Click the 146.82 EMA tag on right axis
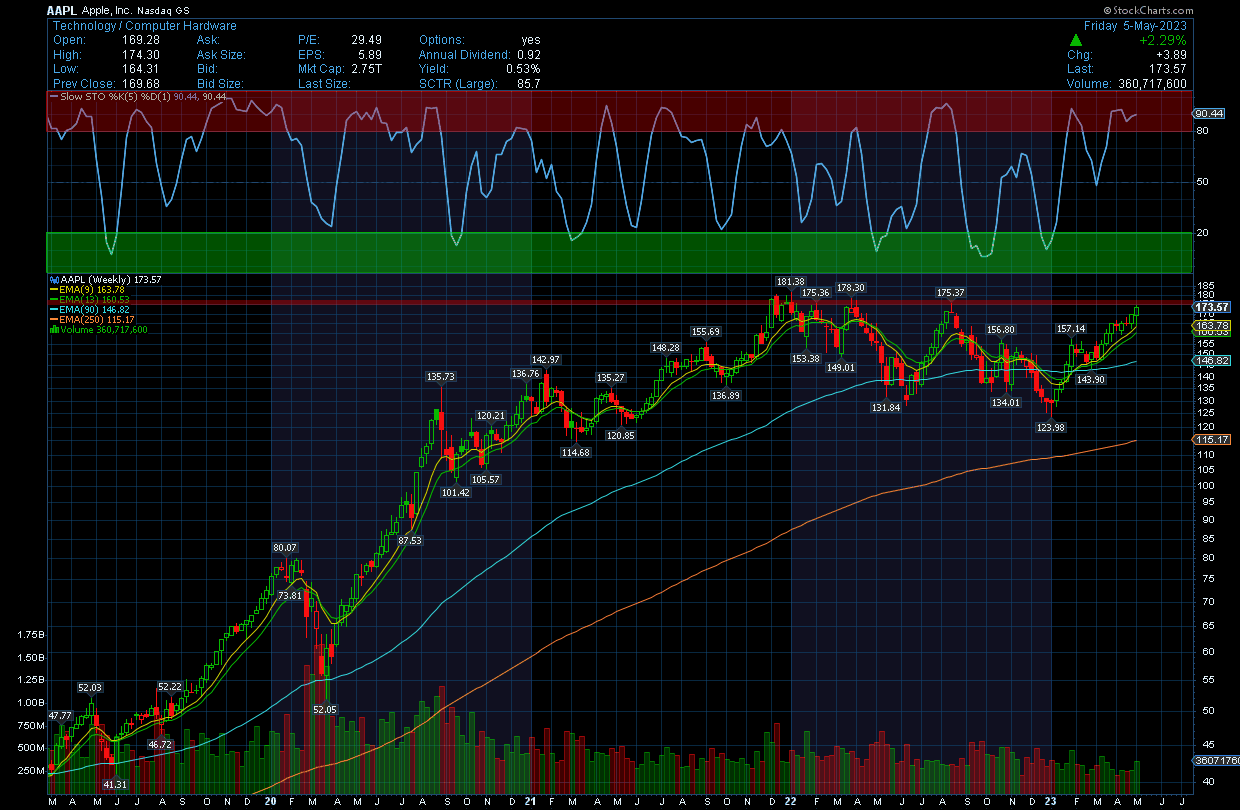The height and width of the screenshot is (810, 1240). click(1212, 360)
